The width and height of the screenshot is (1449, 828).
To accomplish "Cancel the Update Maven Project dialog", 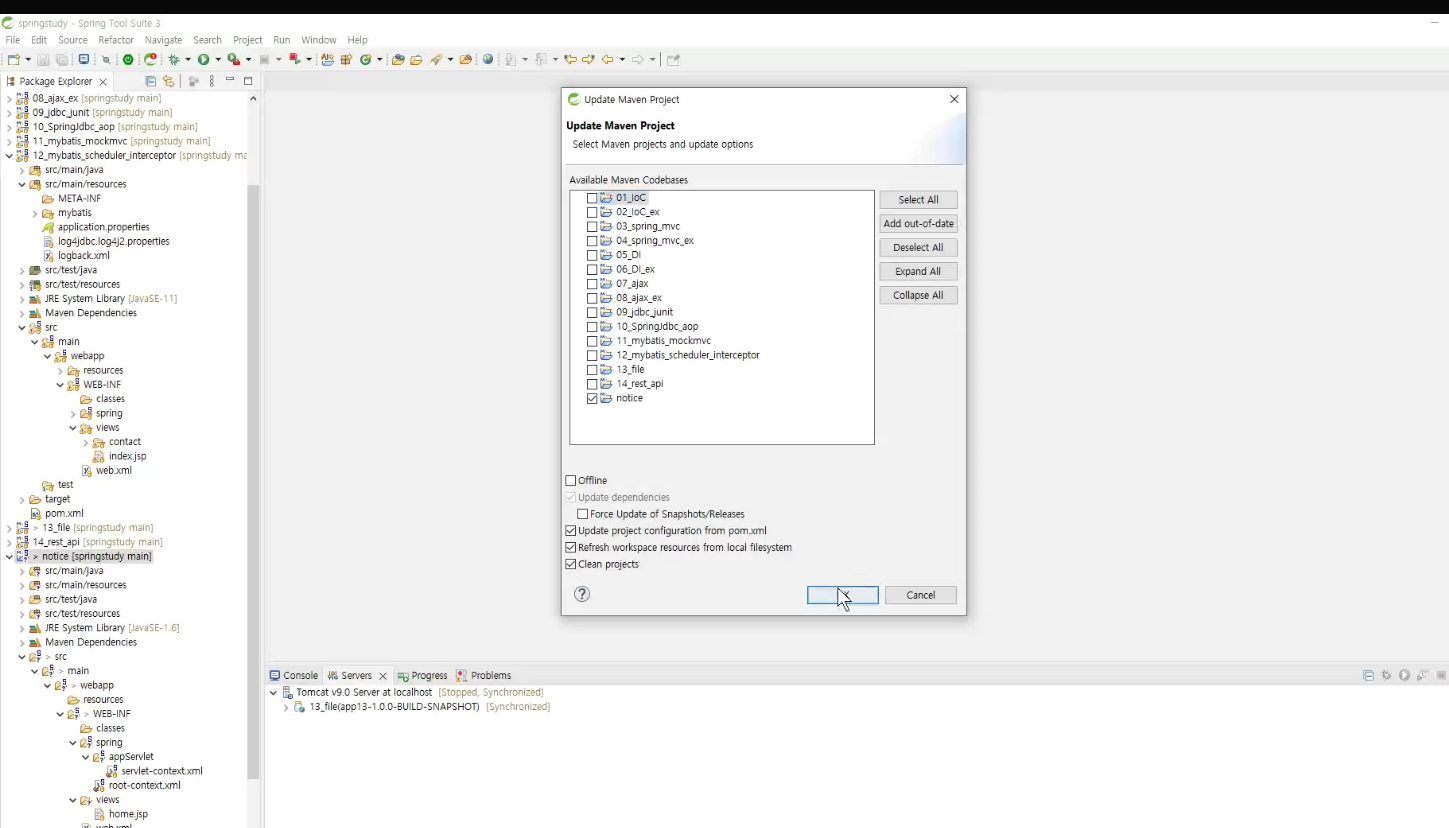I will coord(921,595).
